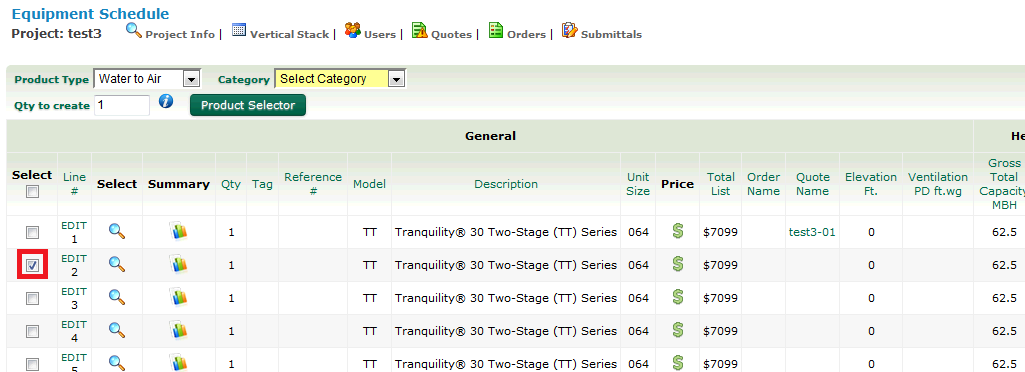Click the Product Selector button
The image size is (1025, 372).
click(x=248, y=105)
